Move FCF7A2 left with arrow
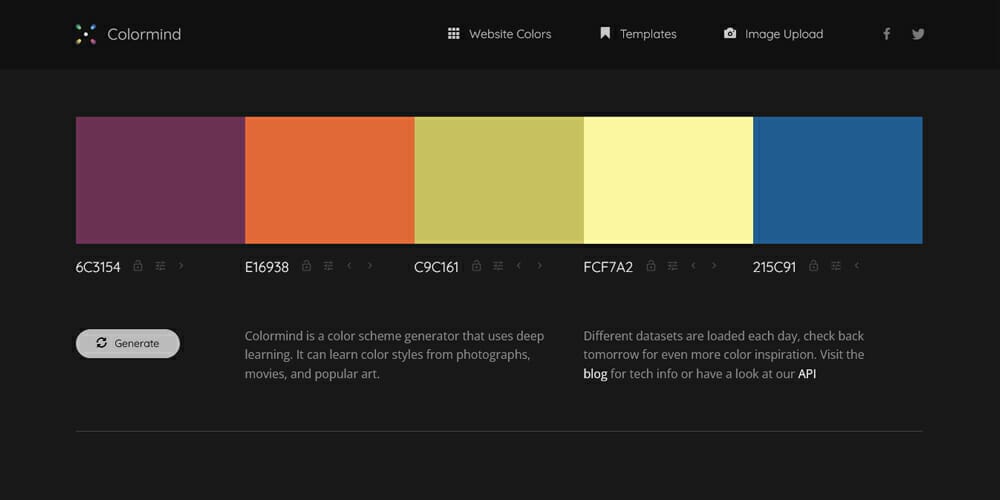The image size is (1000, 500). (693, 265)
